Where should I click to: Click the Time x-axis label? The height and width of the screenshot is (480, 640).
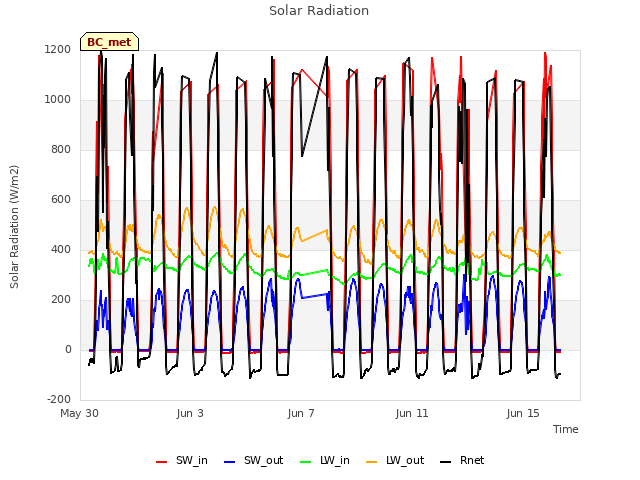[x=565, y=429]
